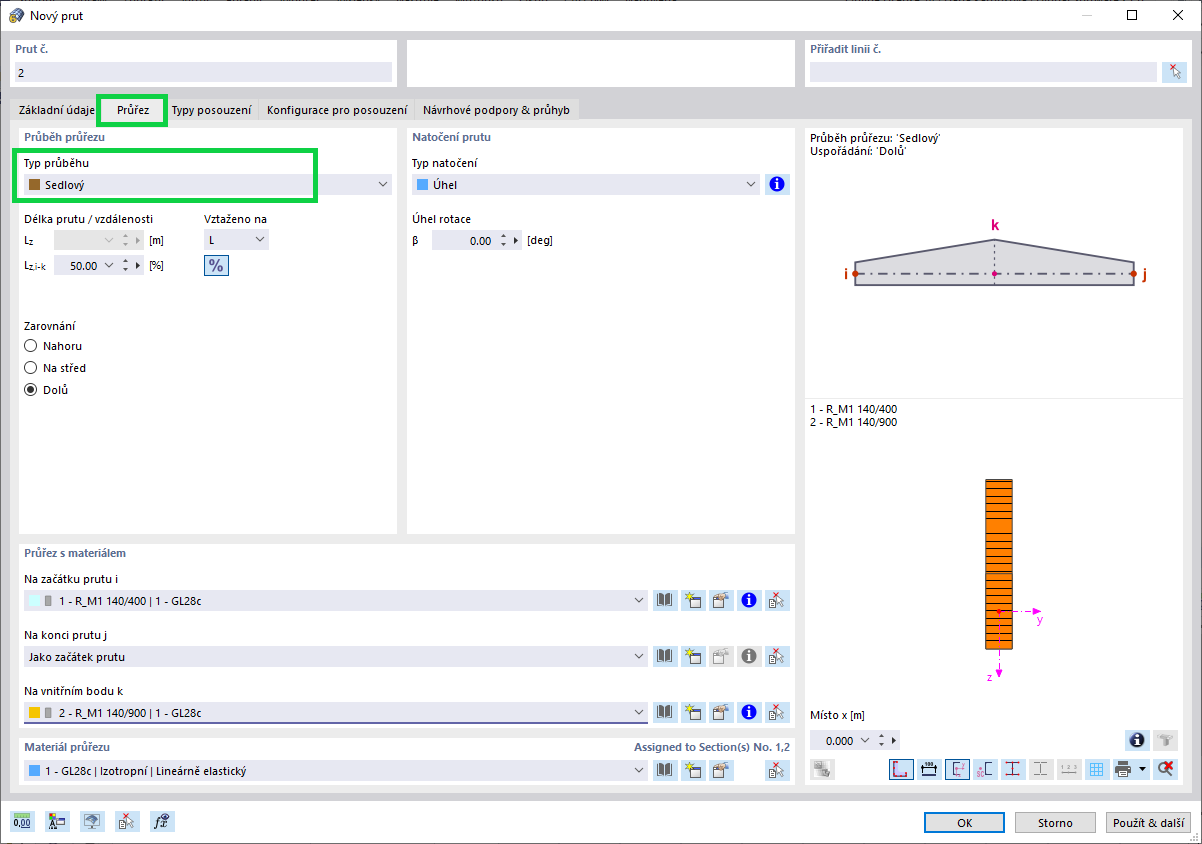1202x844 pixels.
Task: Pick section graphically for member start i
Action: coord(777,601)
